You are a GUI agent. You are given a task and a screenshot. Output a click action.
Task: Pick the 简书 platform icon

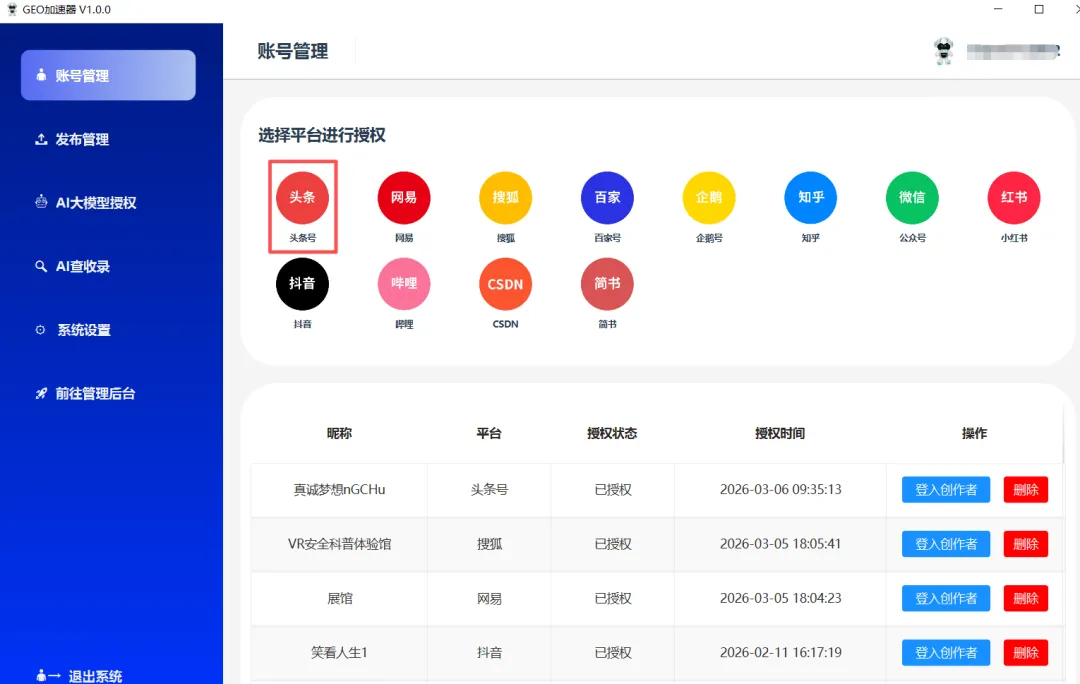pyautogui.click(x=607, y=284)
